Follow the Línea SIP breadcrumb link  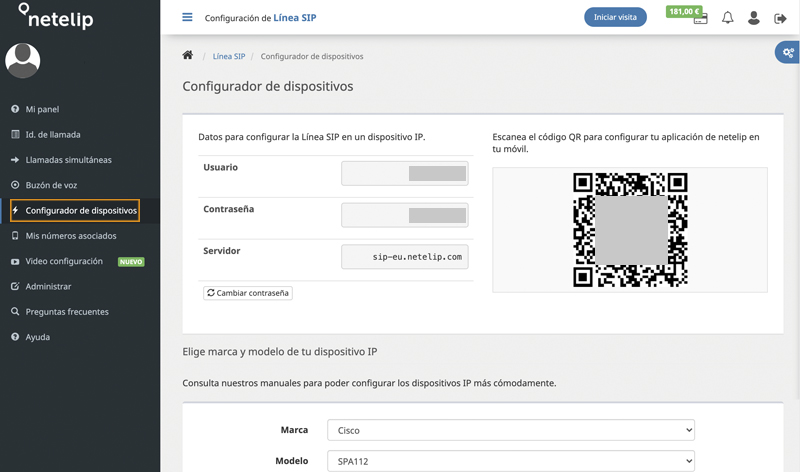coord(229,56)
